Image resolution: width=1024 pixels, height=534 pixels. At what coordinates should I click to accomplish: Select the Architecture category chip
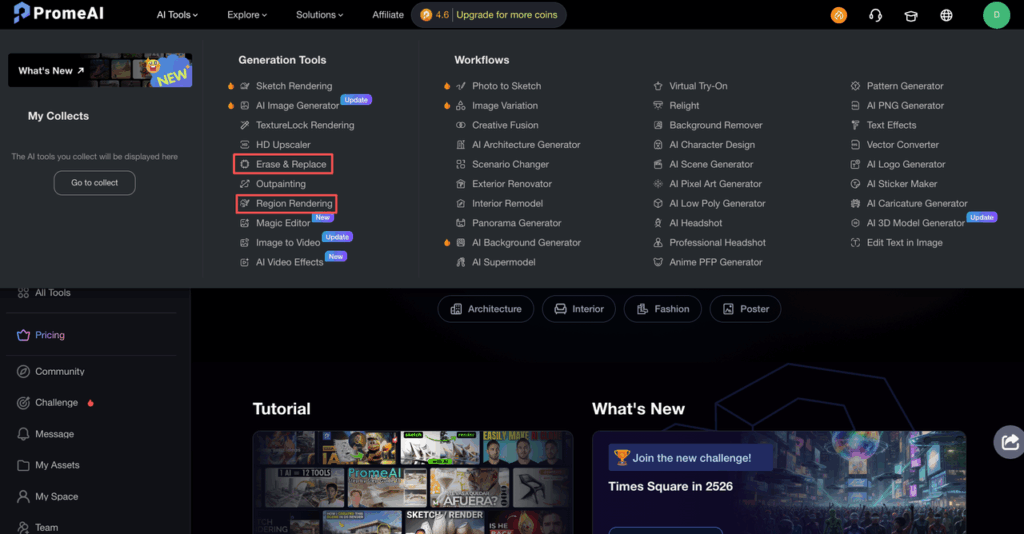click(x=486, y=309)
